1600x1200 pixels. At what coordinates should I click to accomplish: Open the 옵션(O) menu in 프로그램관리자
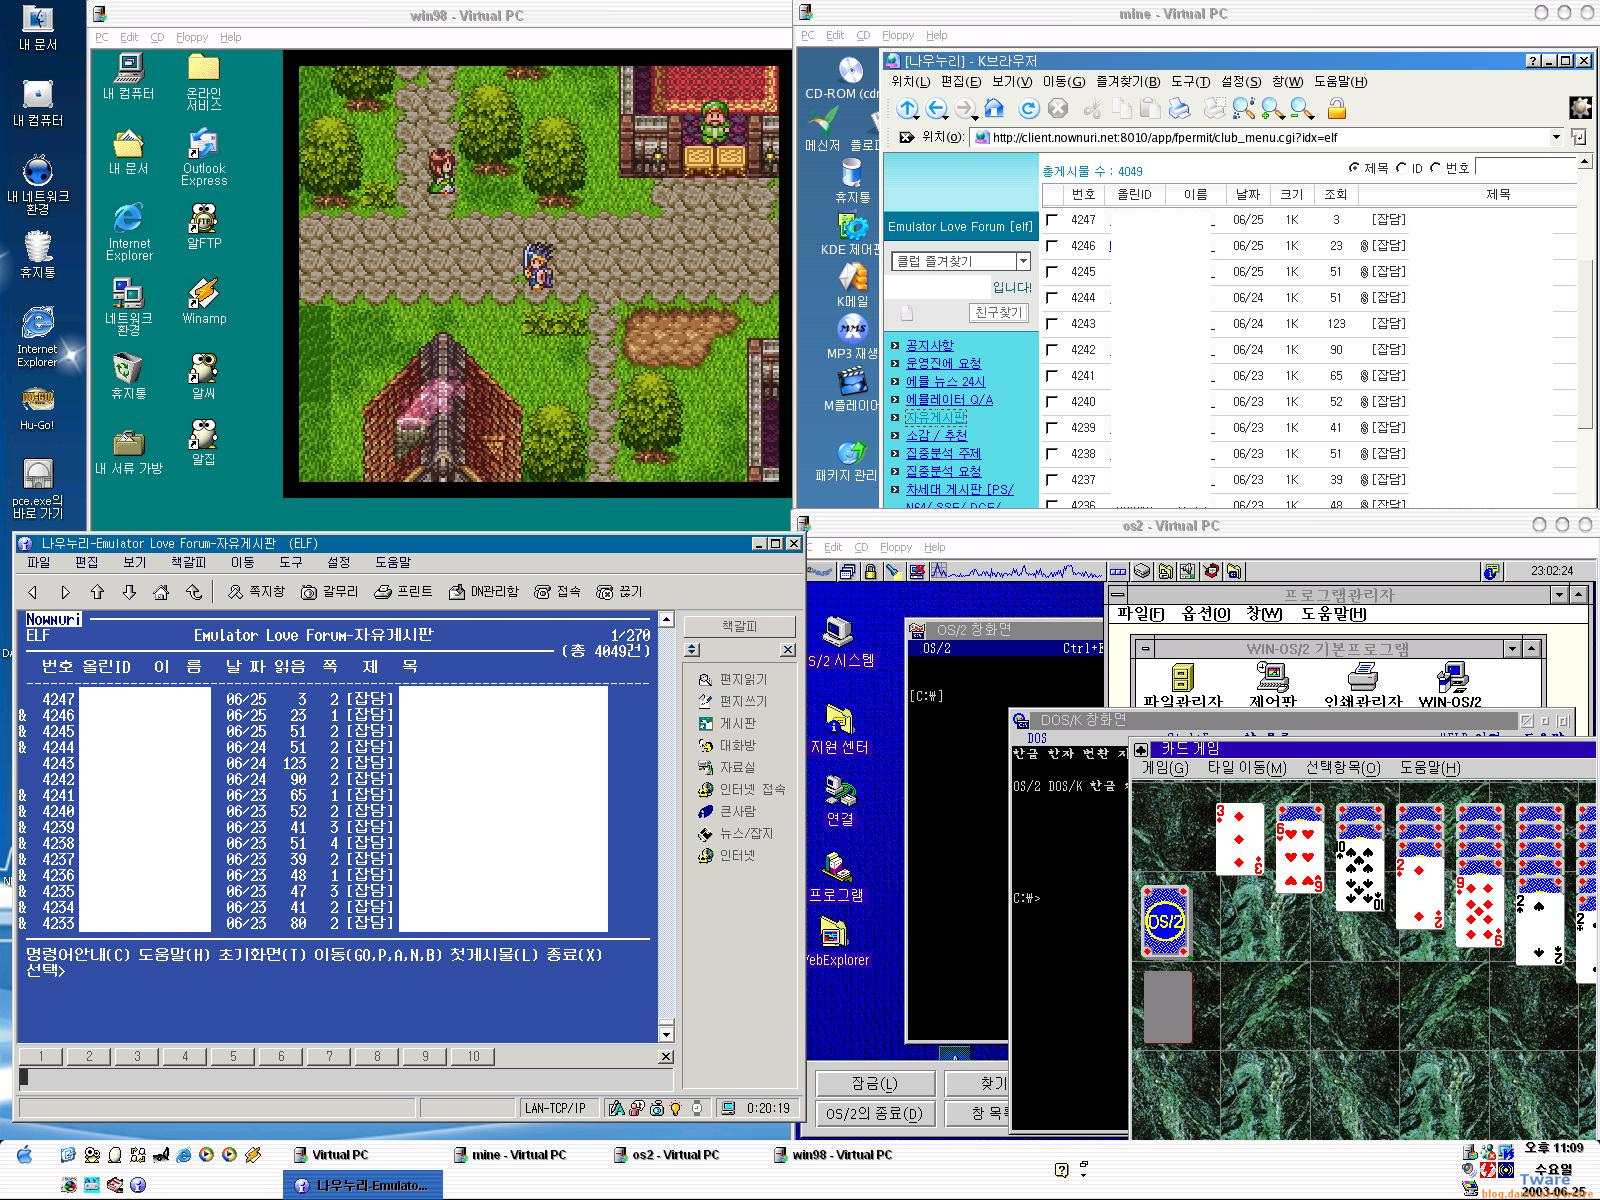click(1205, 614)
